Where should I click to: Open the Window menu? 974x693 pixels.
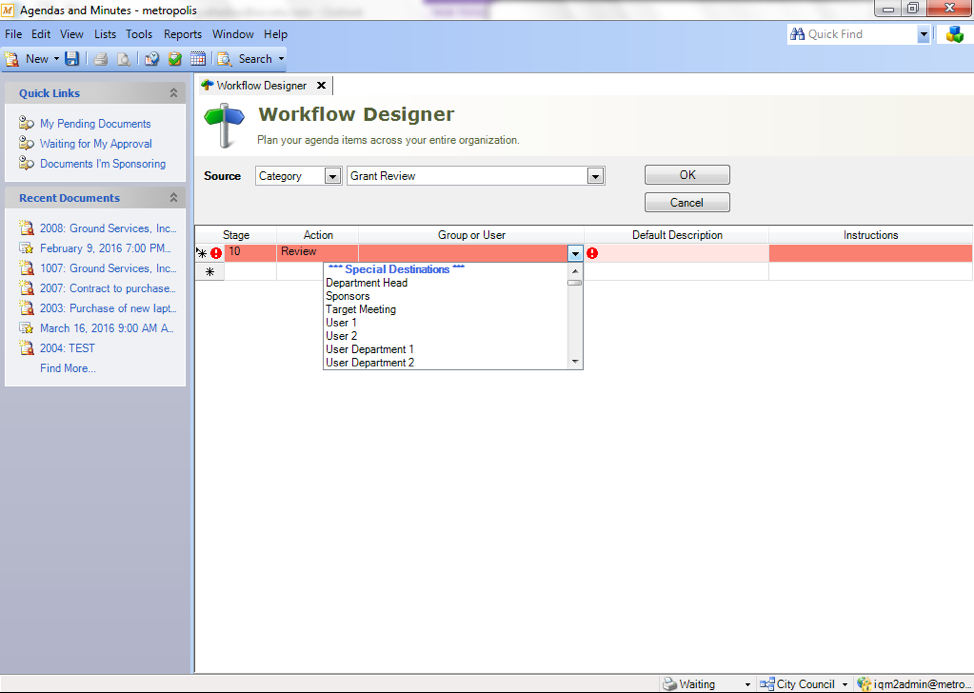(233, 34)
